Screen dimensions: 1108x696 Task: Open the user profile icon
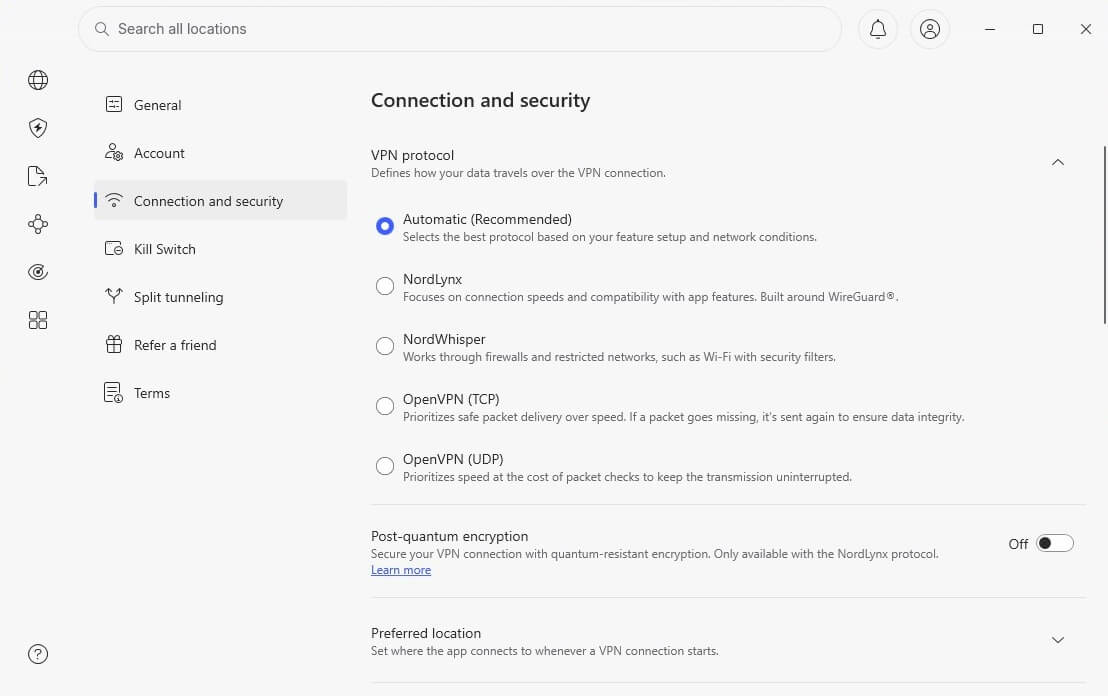(930, 29)
